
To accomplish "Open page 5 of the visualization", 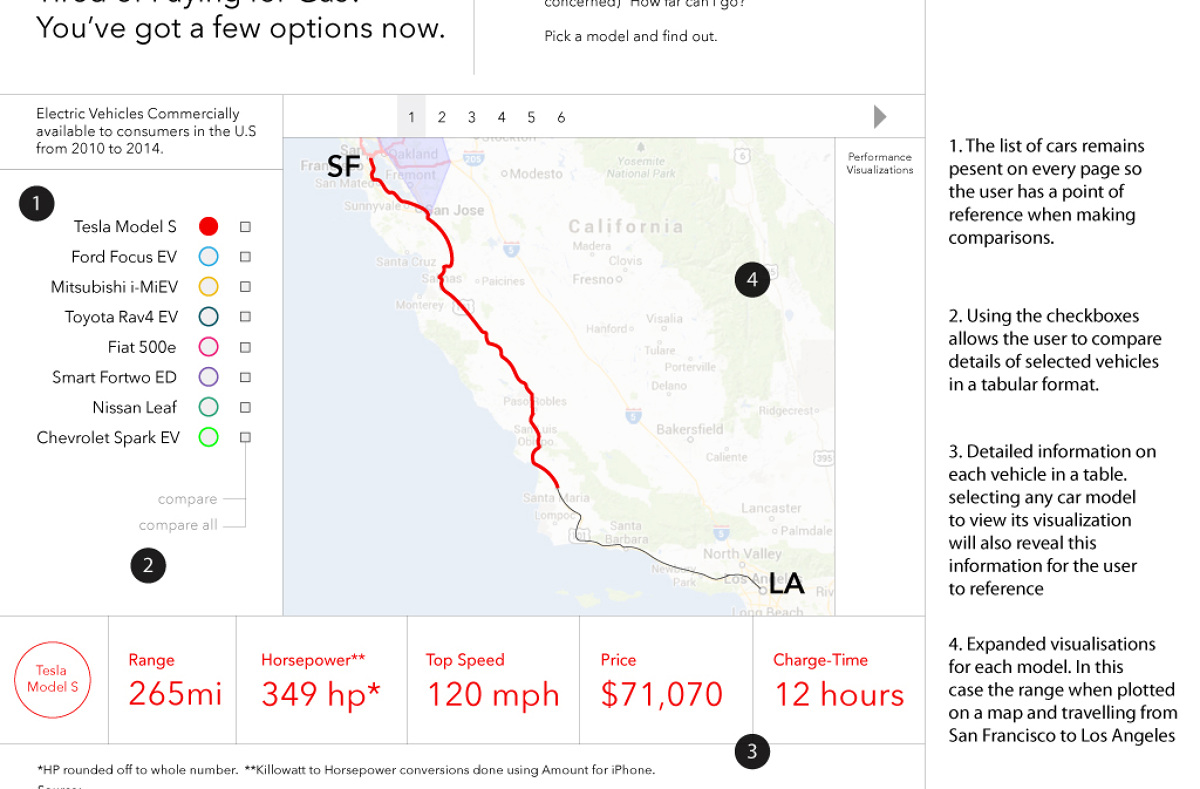I will pyautogui.click(x=531, y=116).
